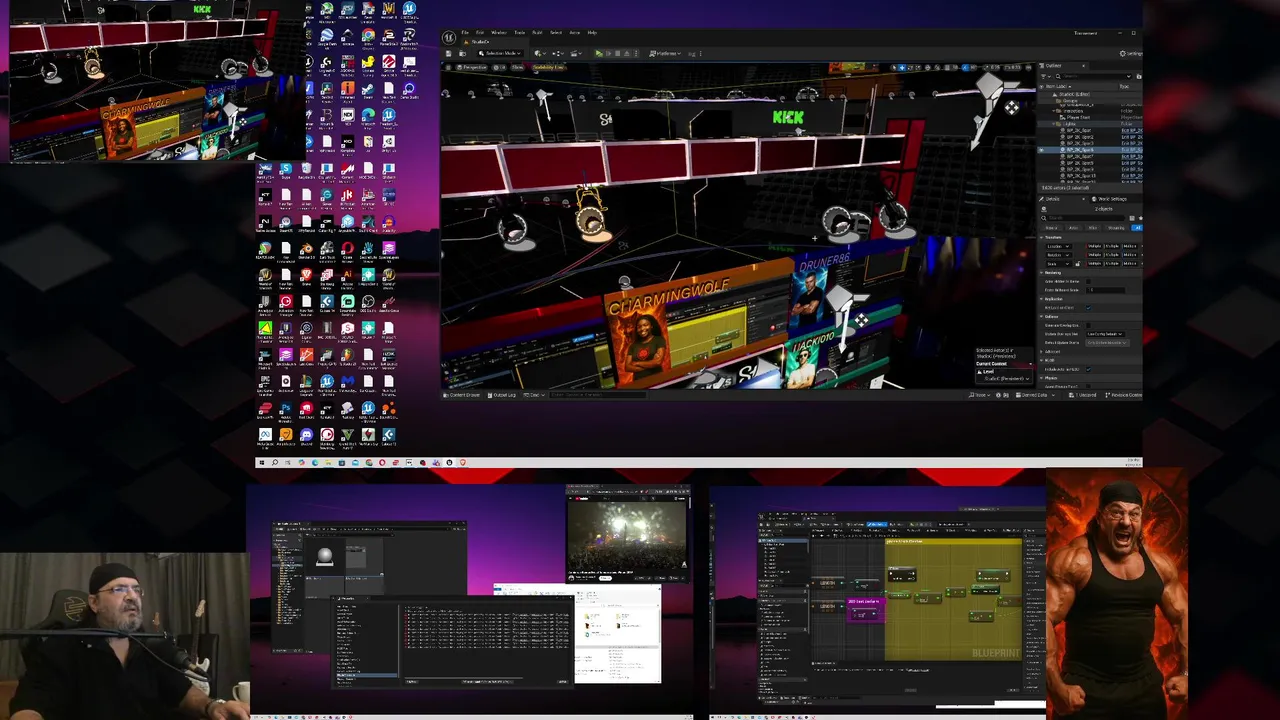The height and width of the screenshot is (720, 1280).
Task: Save the current level with the toolbar save icon
Action: pos(448,53)
